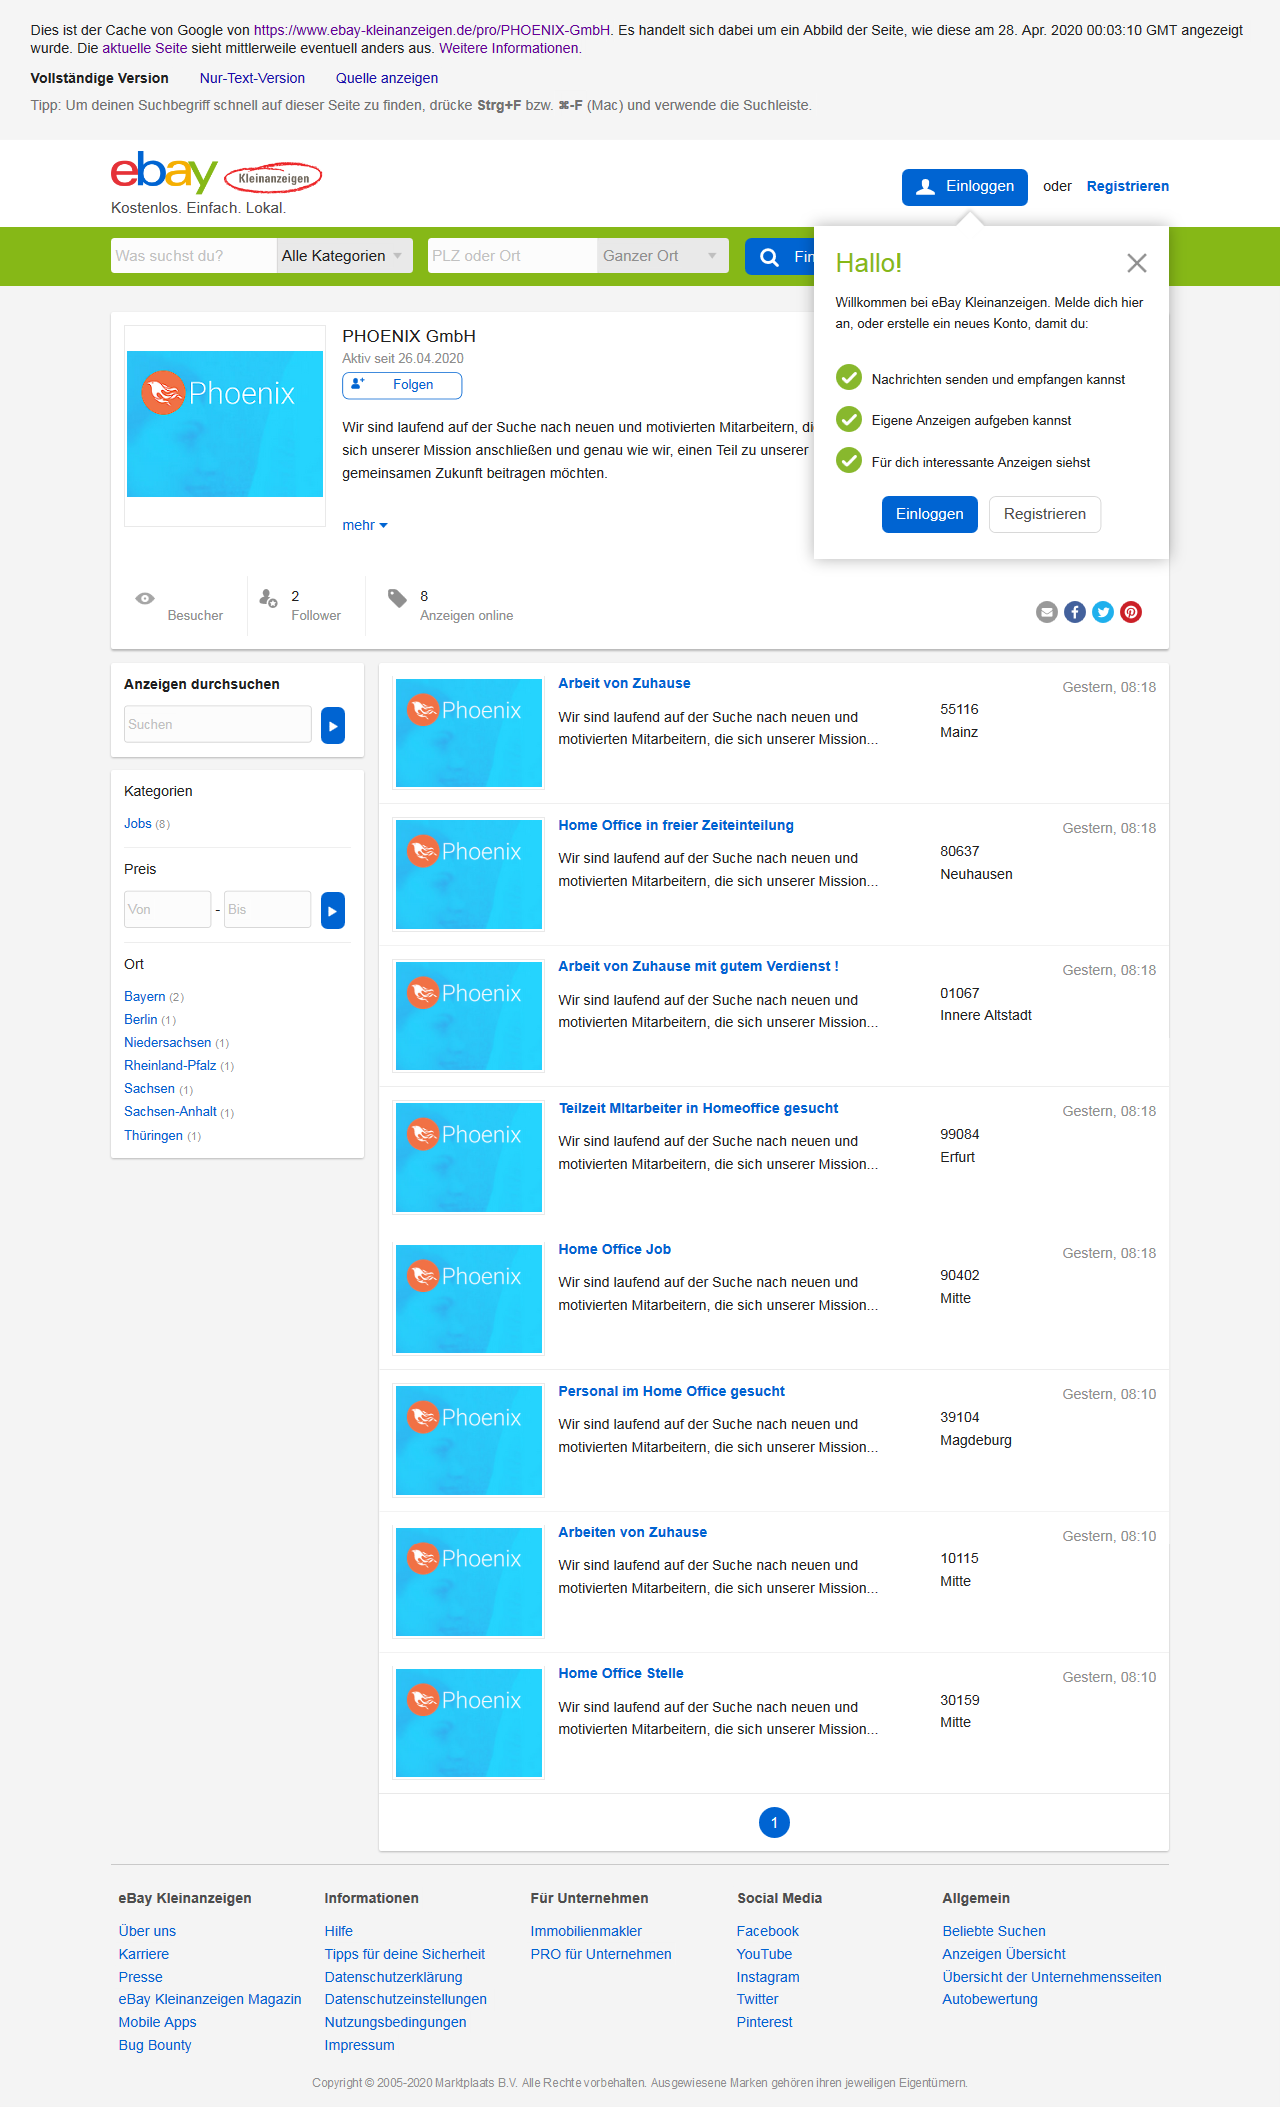Submit Anzeigen durchsuchen search arrow button
Viewport: 1280px width, 2107px height.
333,725
